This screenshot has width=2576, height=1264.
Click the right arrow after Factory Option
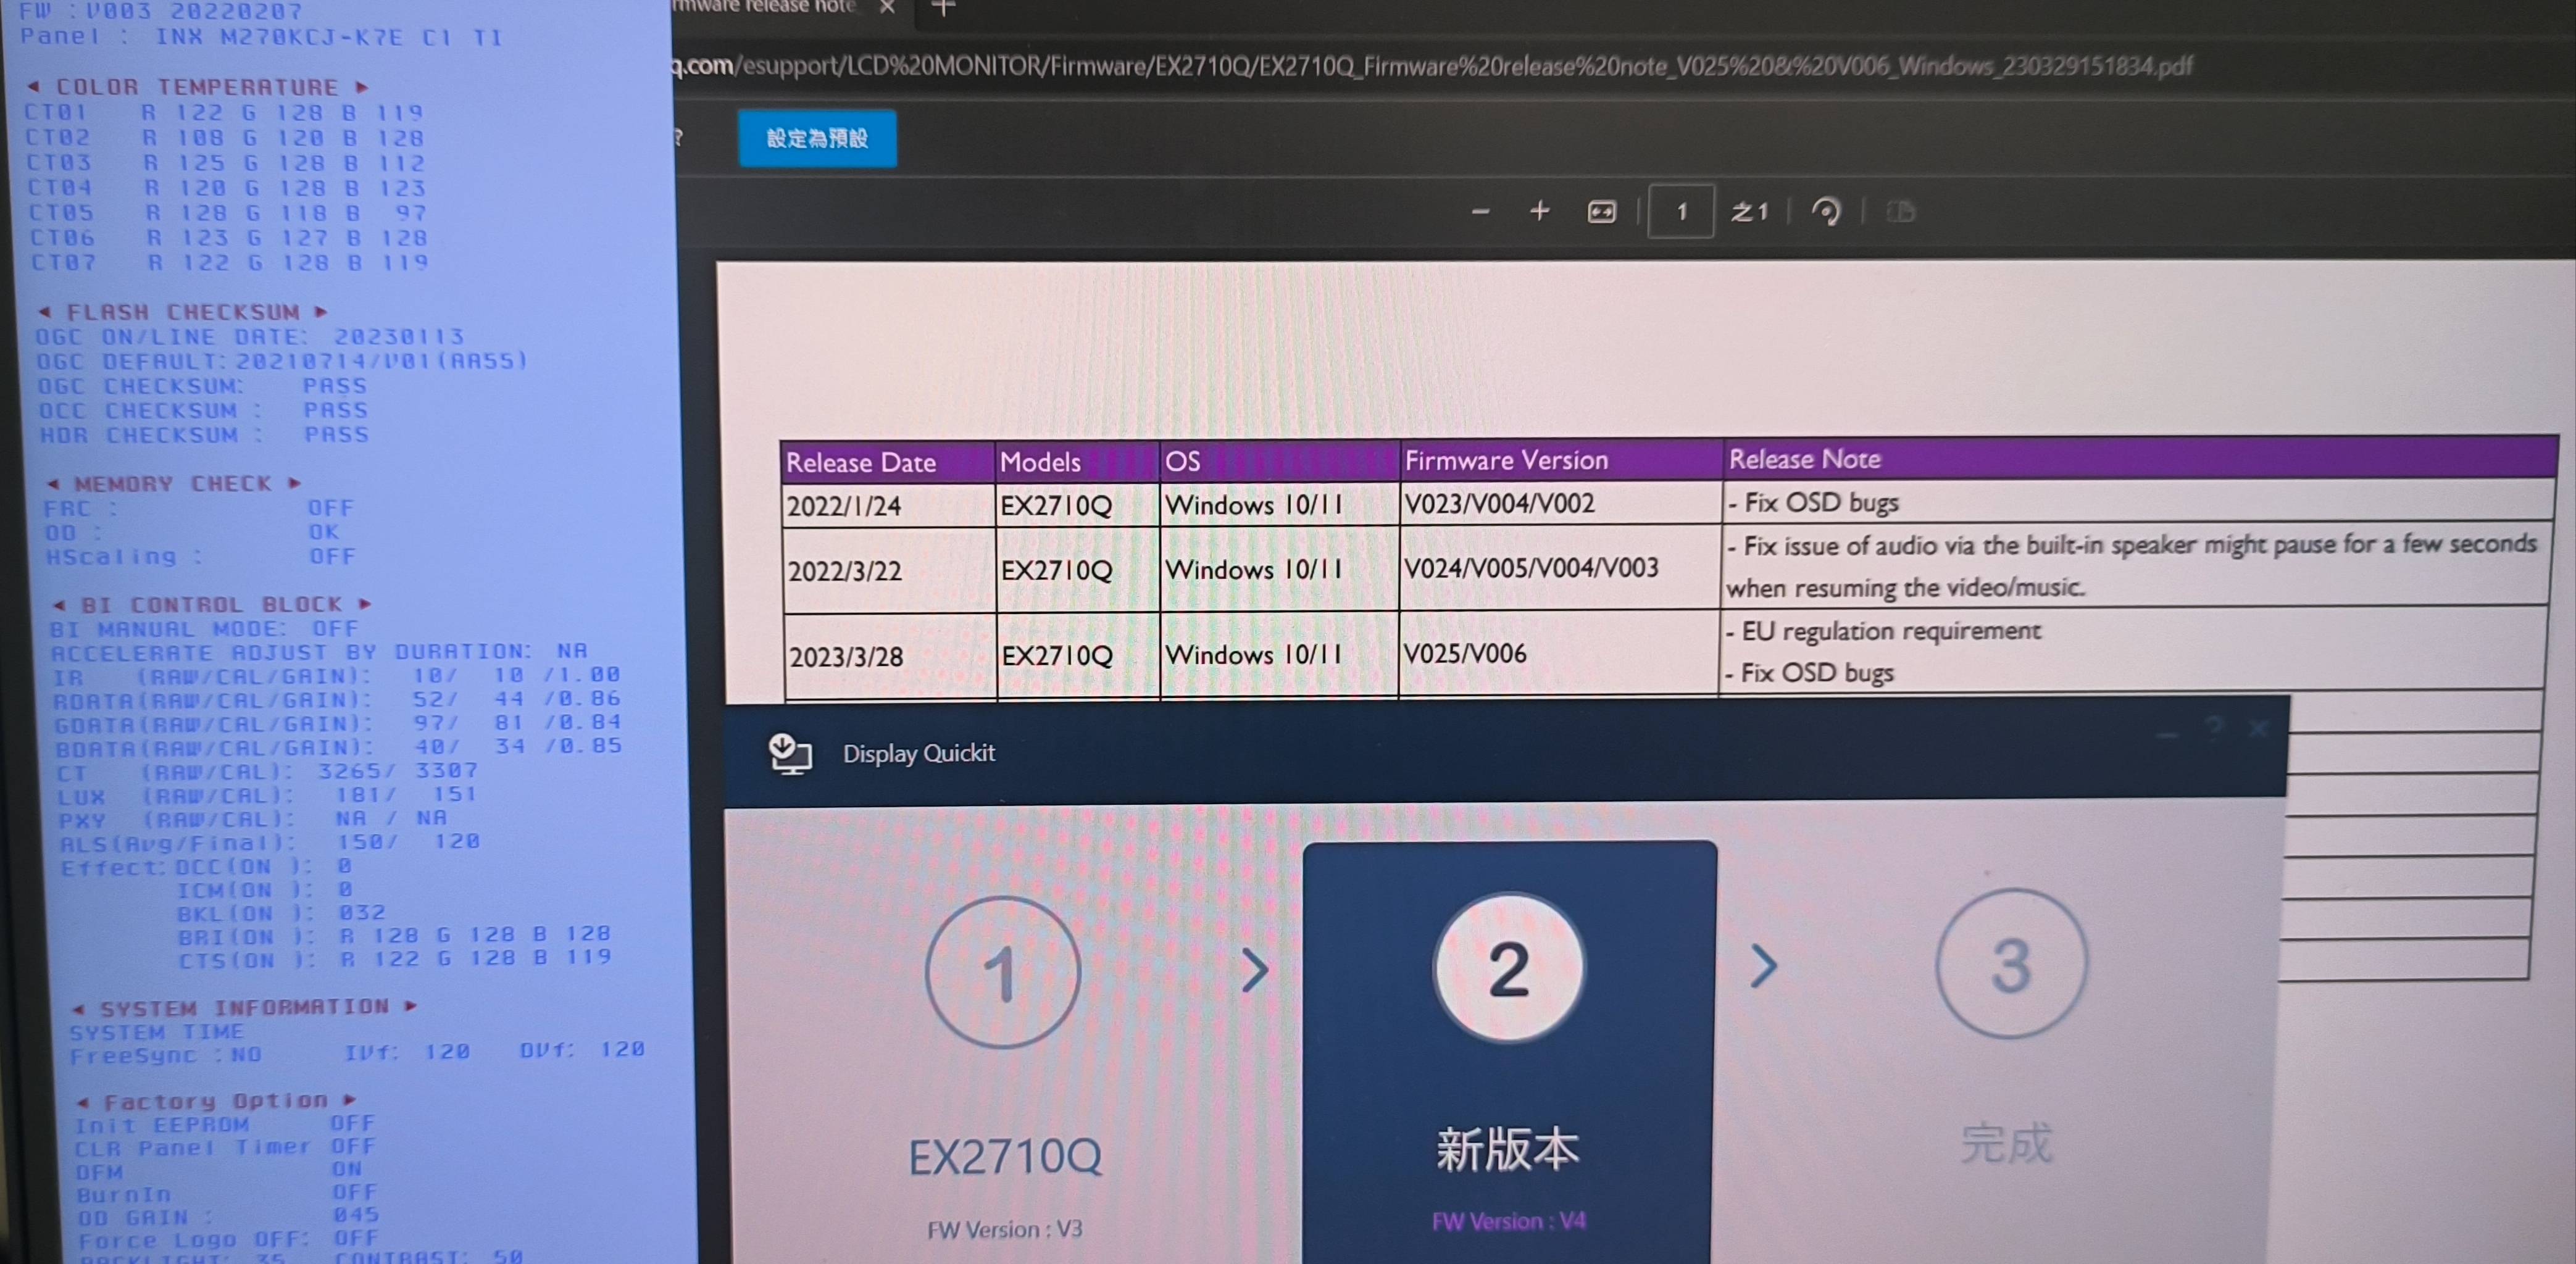pyautogui.click(x=349, y=1100)
